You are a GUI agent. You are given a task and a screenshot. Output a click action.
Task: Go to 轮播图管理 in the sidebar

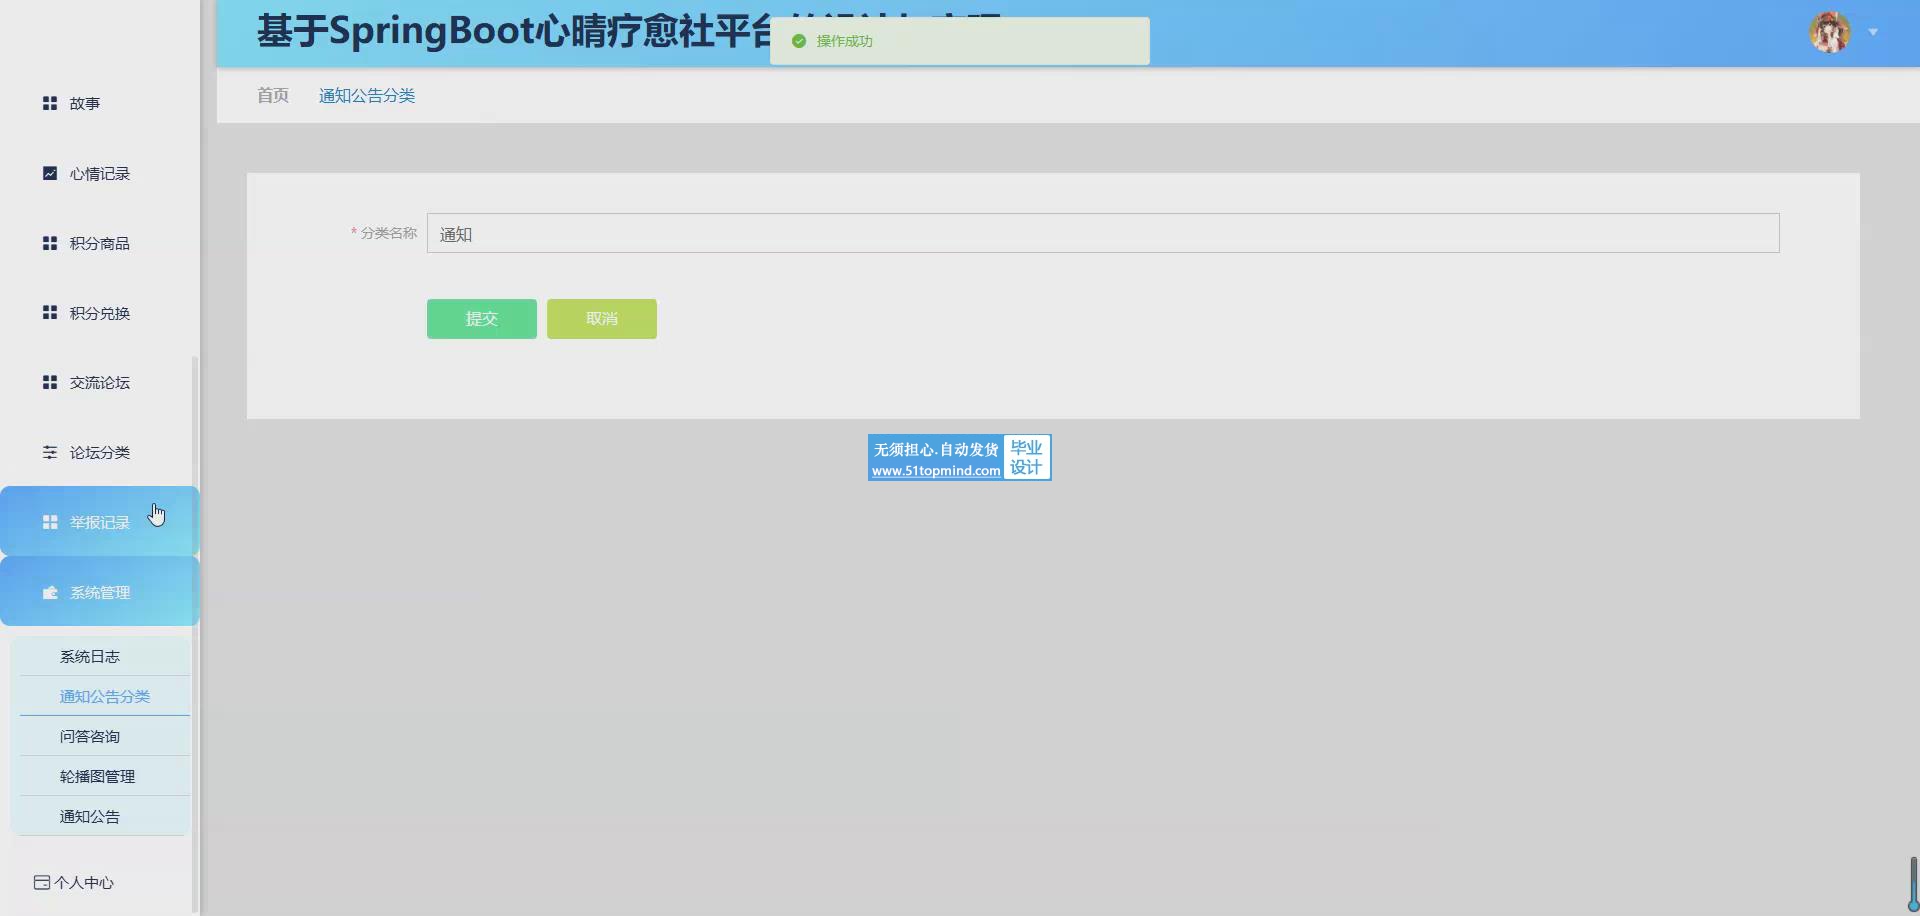pyautogui.click(x=97, y=776)
